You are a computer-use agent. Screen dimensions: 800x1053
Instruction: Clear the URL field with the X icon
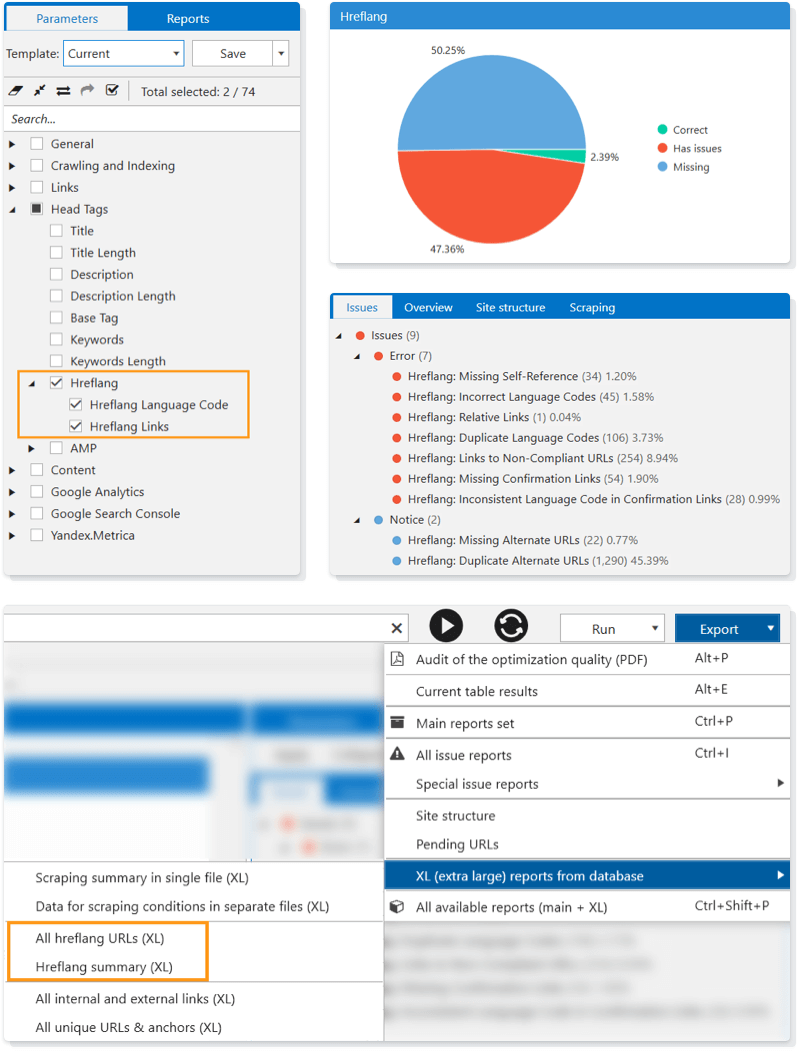coord(397,628)
